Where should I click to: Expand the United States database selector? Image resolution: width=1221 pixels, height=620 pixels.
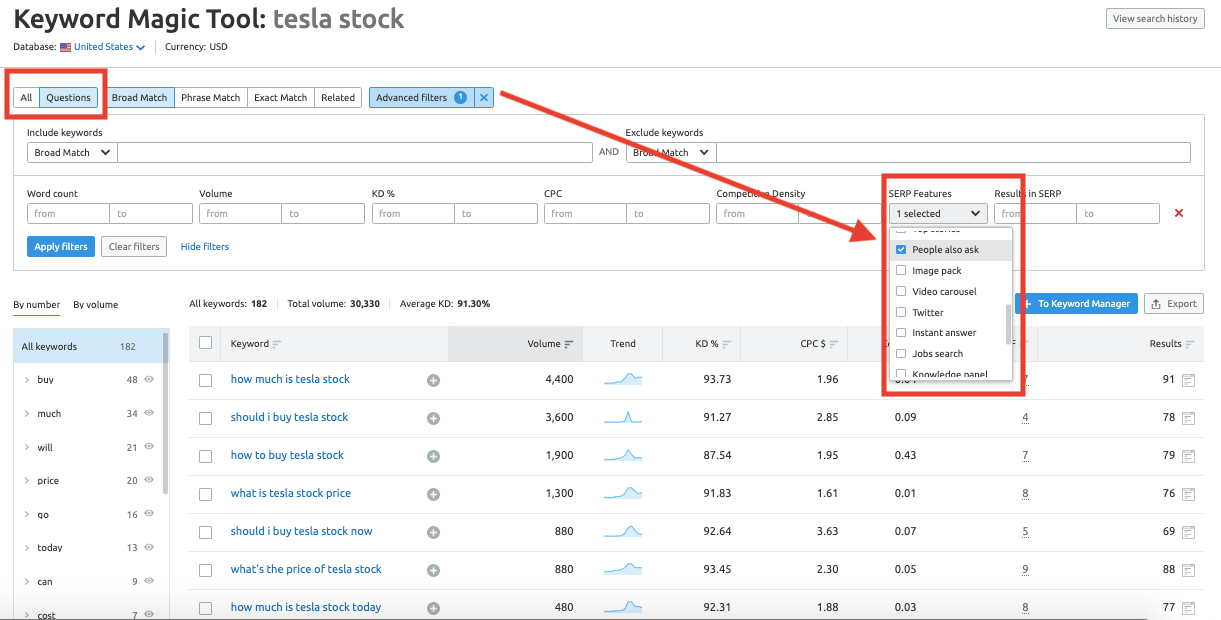(x=140, y=45)
